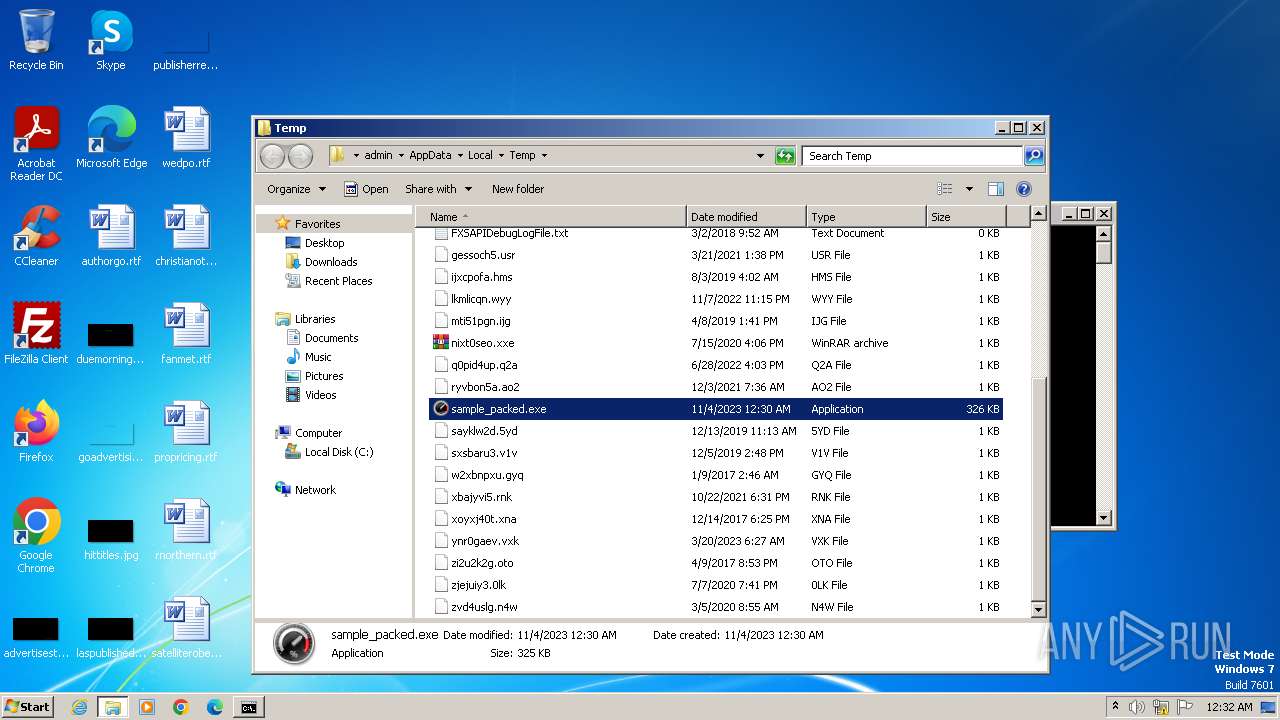Screen dimensions: 1280x720
Task: Select the sample_packed.exe file
Action: tap(716, 409)
